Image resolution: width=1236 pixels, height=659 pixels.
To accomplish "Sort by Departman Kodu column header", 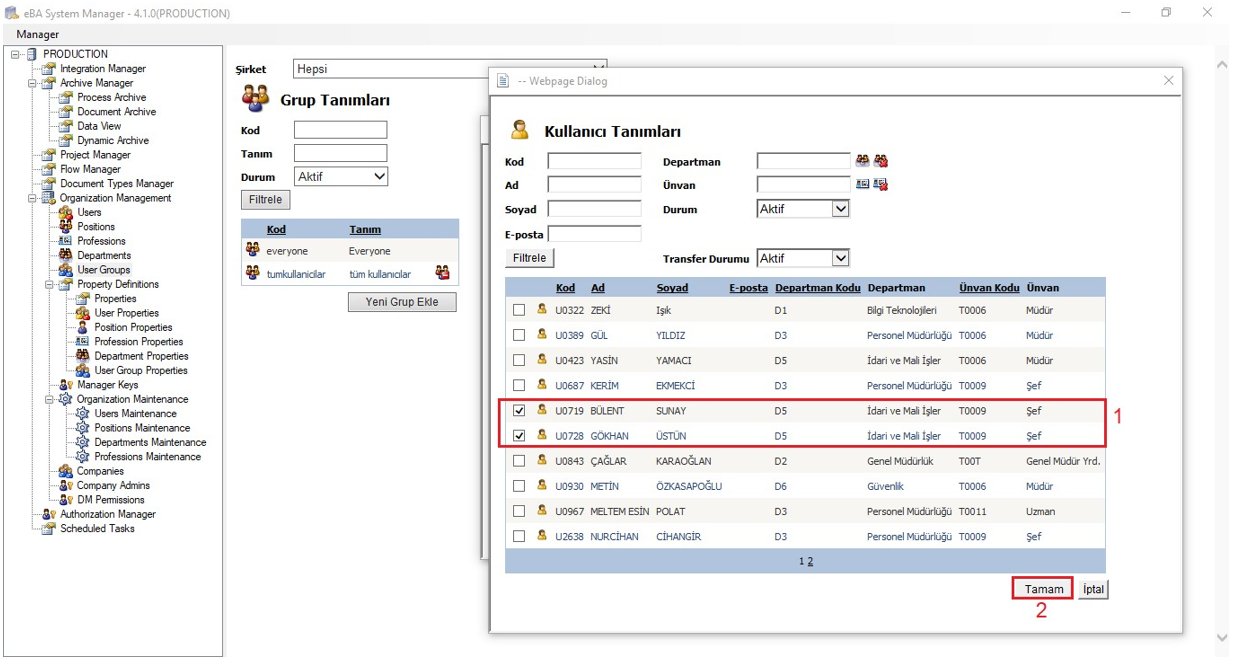I will coord(817,288).
